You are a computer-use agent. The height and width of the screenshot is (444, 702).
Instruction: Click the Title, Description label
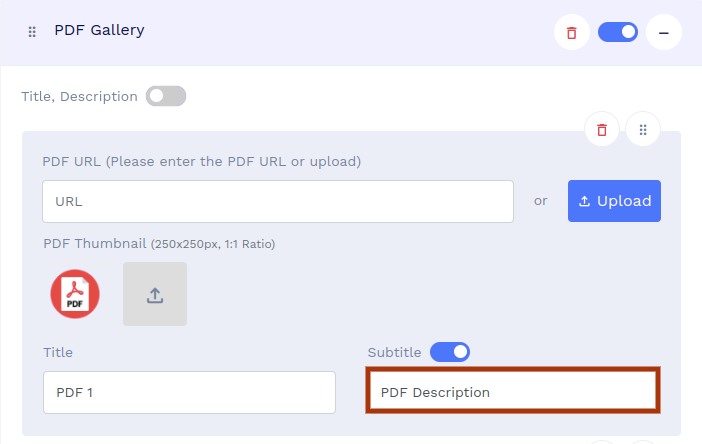(79, 97)
